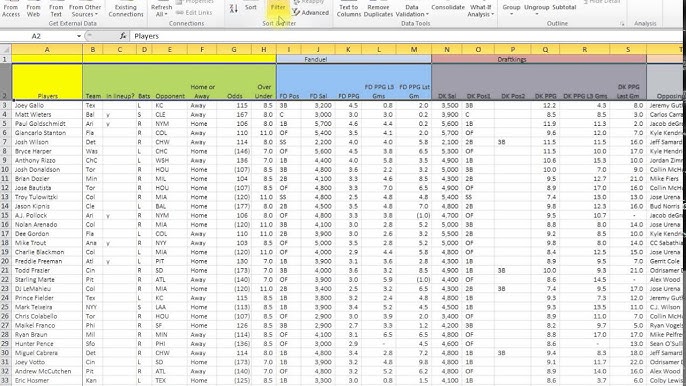
Task: Click the Opponent header cell
Action: pos(169,82)
